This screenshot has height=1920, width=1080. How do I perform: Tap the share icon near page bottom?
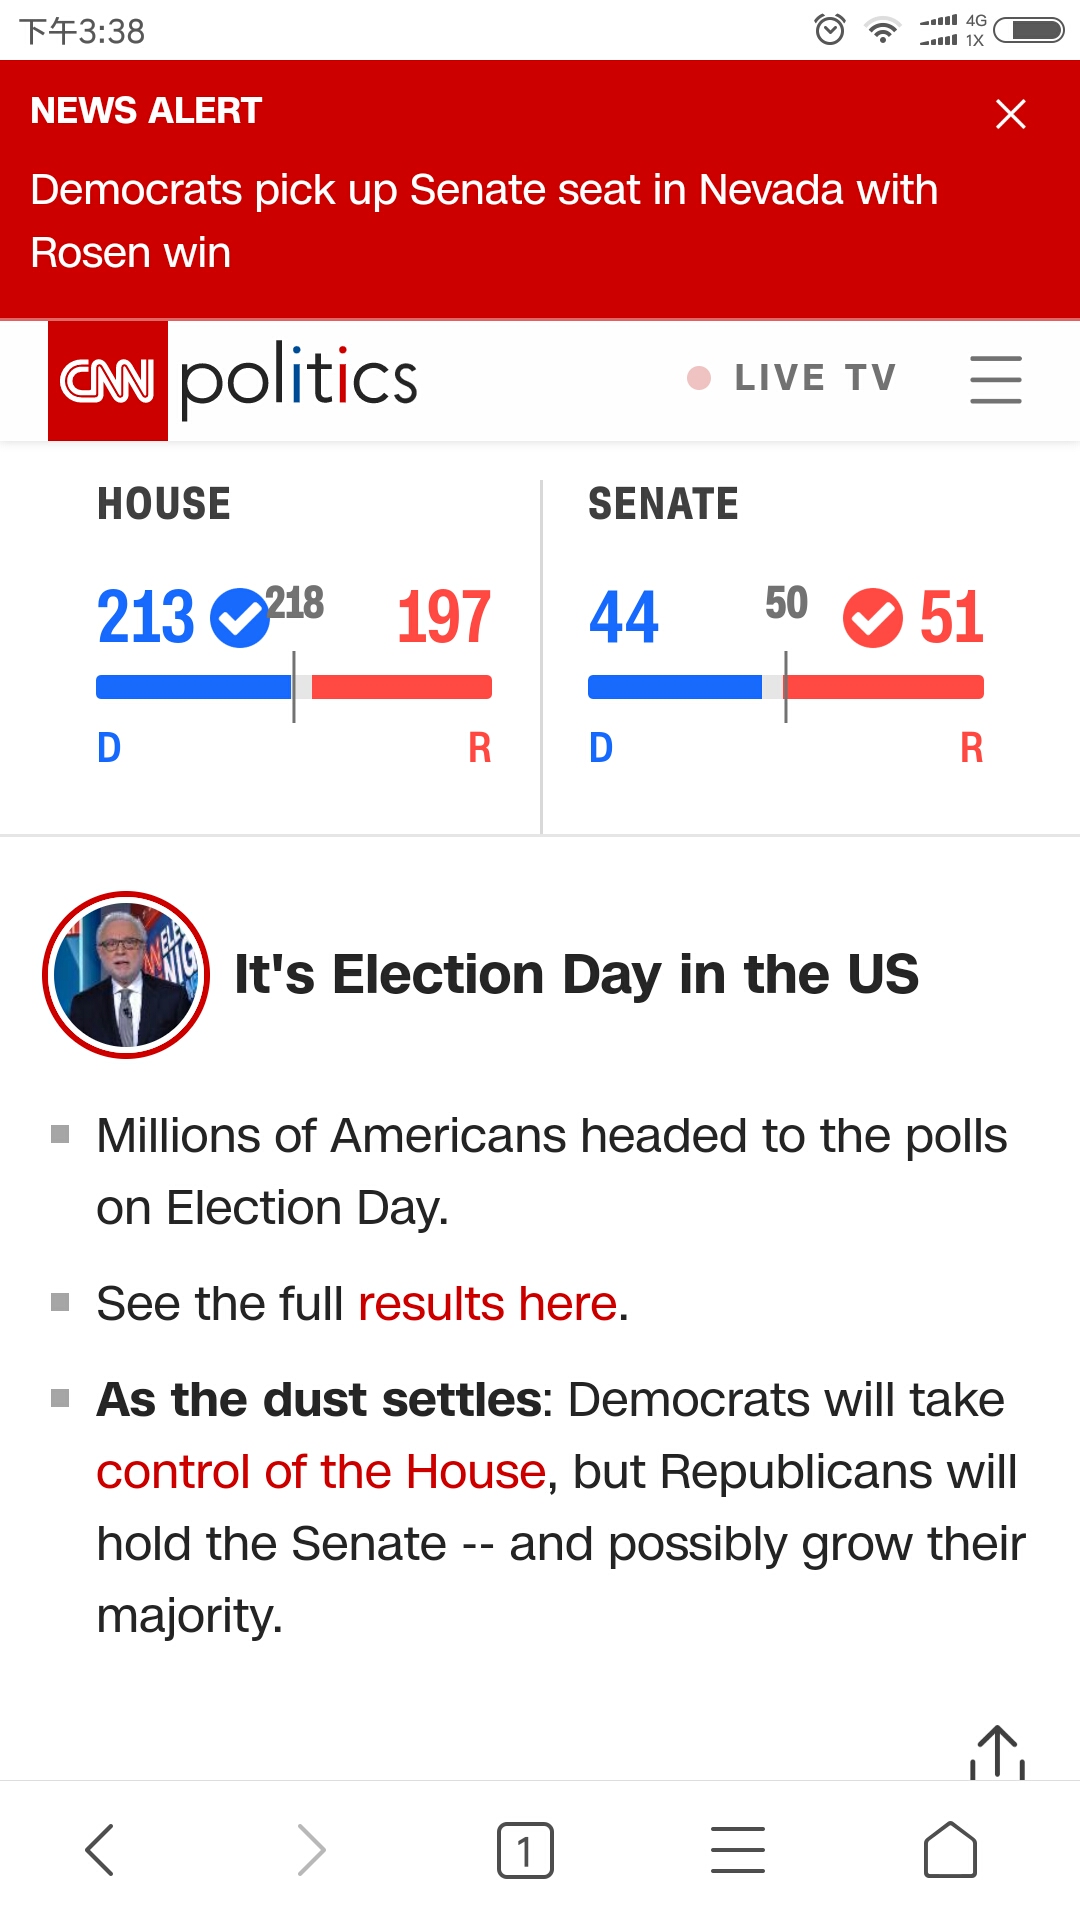click(998, 1753)
